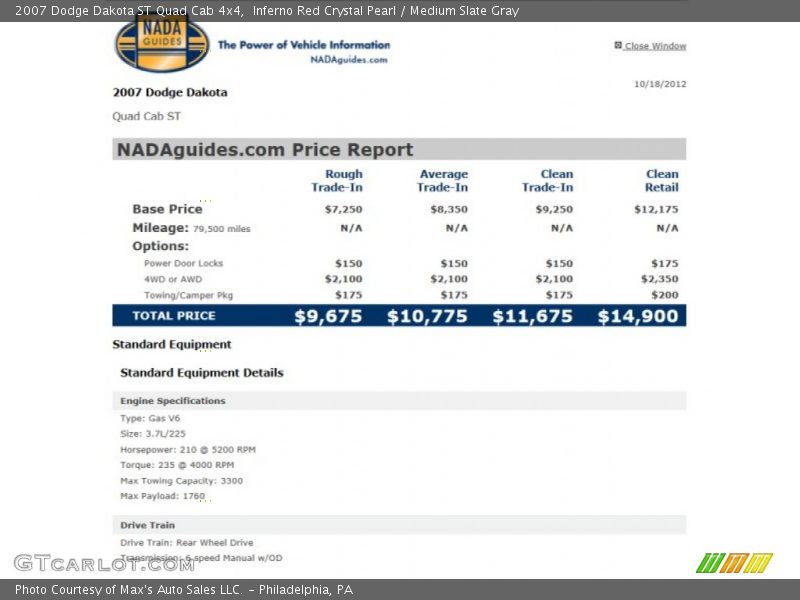
Task: Select the Standard Equipment Details heading
Action: click(x=202, y=372)
